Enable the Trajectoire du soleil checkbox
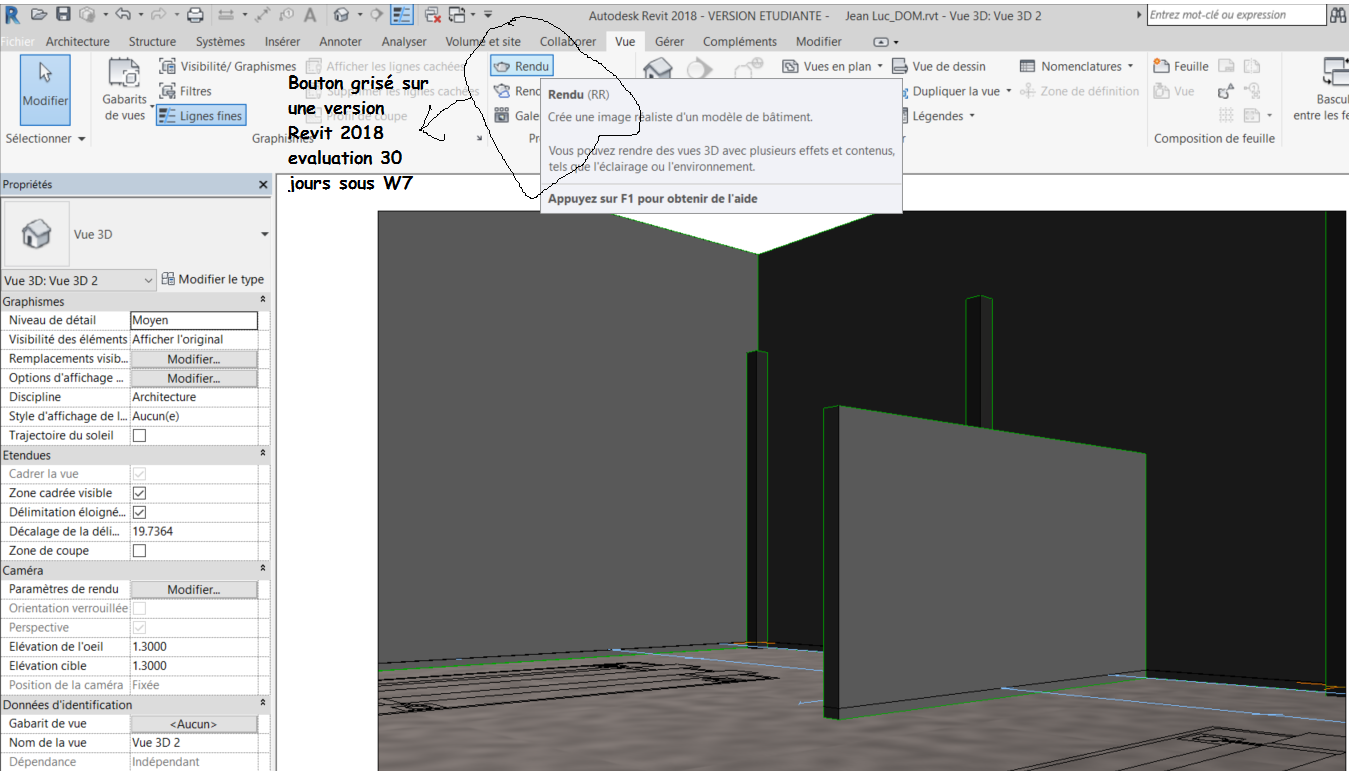The height and width of the screenshot is (771, 1349). (x=140, y=436)
